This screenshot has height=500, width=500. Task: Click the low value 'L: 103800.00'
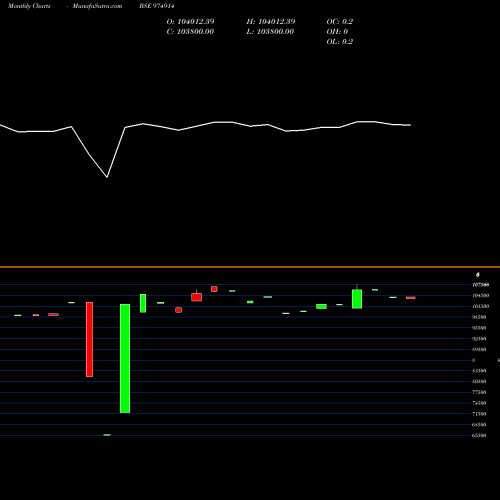click(270, 32)
